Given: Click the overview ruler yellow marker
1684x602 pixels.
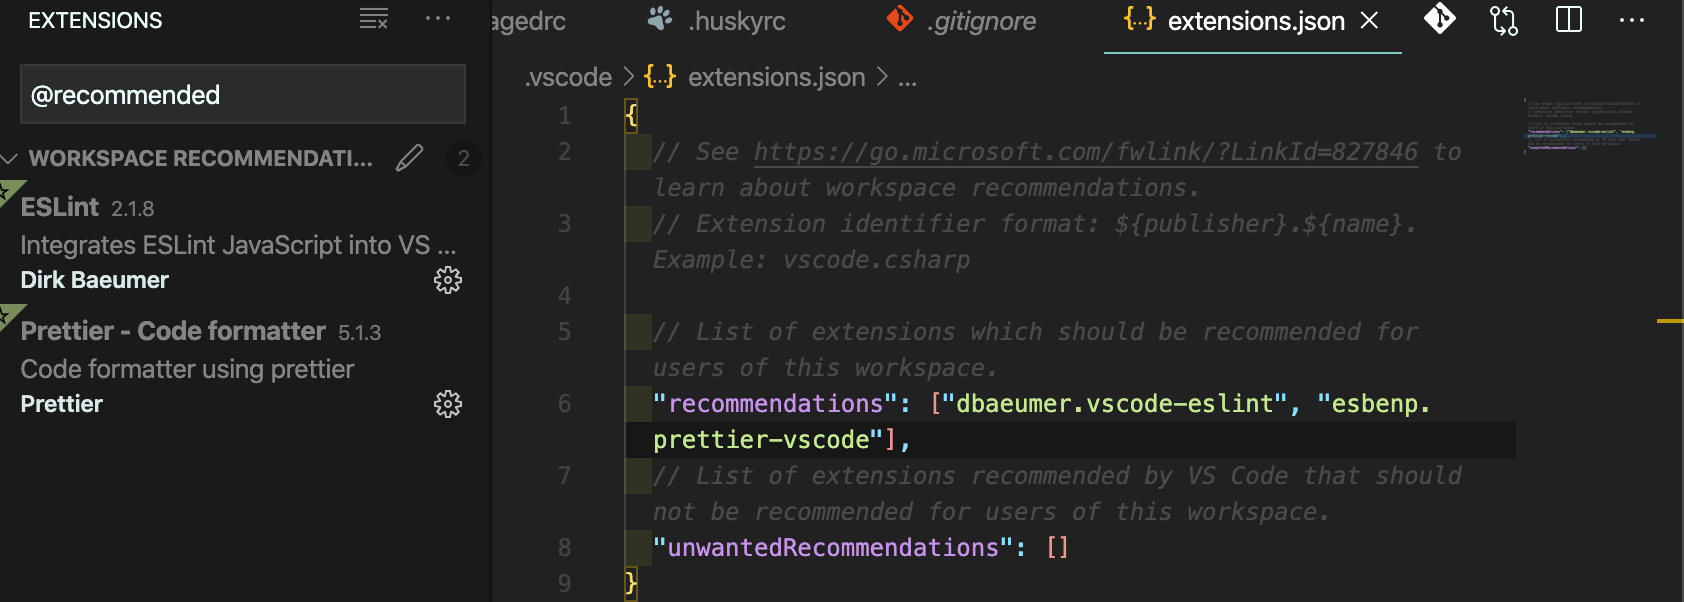Looking at the screenshot, I should pyautogui.click(x=1670, y=321).
